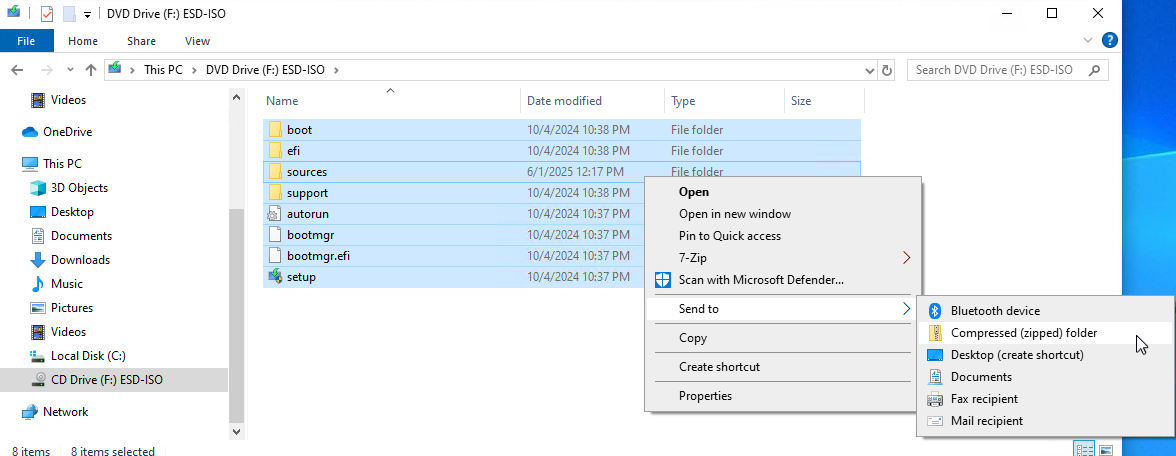Click the New folder quick access icon
The image size is (1176, 456).
[69, 14]
